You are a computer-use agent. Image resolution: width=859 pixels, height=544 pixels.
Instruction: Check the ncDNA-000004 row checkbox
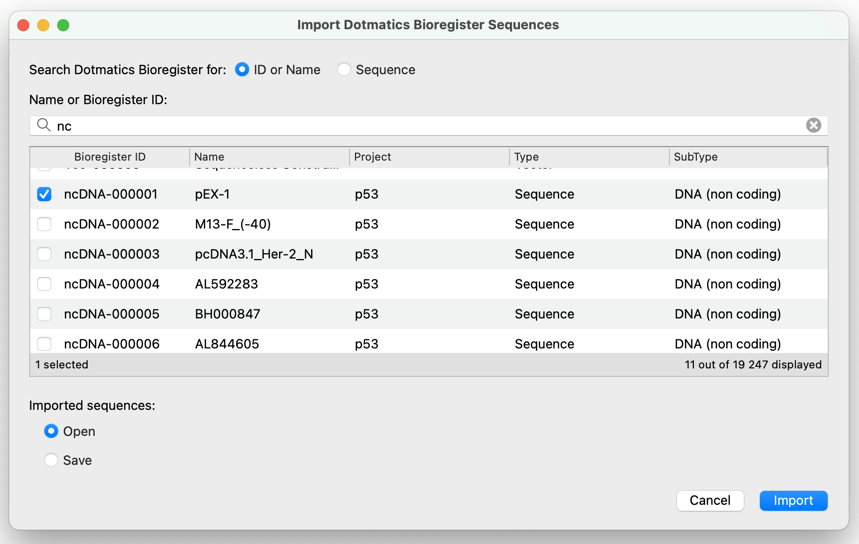[44, 284]
